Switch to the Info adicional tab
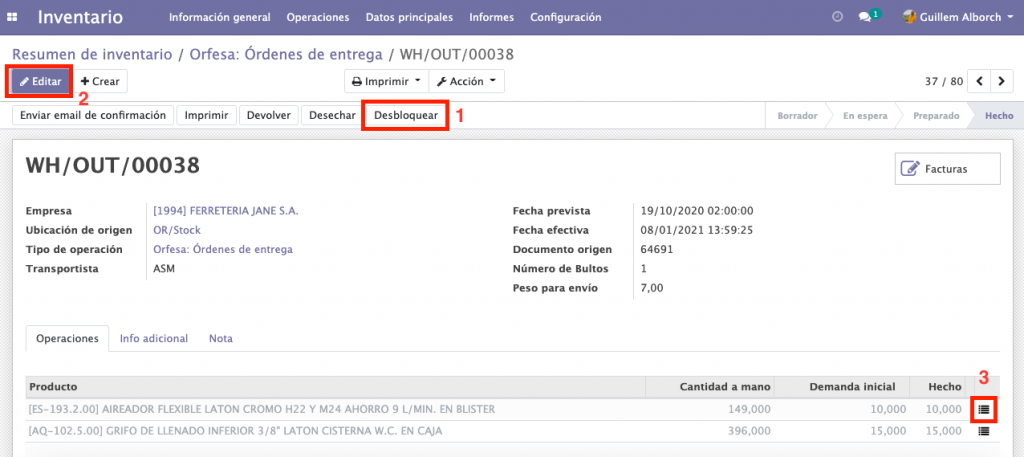The width and height of the screenshot is (1024, 457). 154,338
